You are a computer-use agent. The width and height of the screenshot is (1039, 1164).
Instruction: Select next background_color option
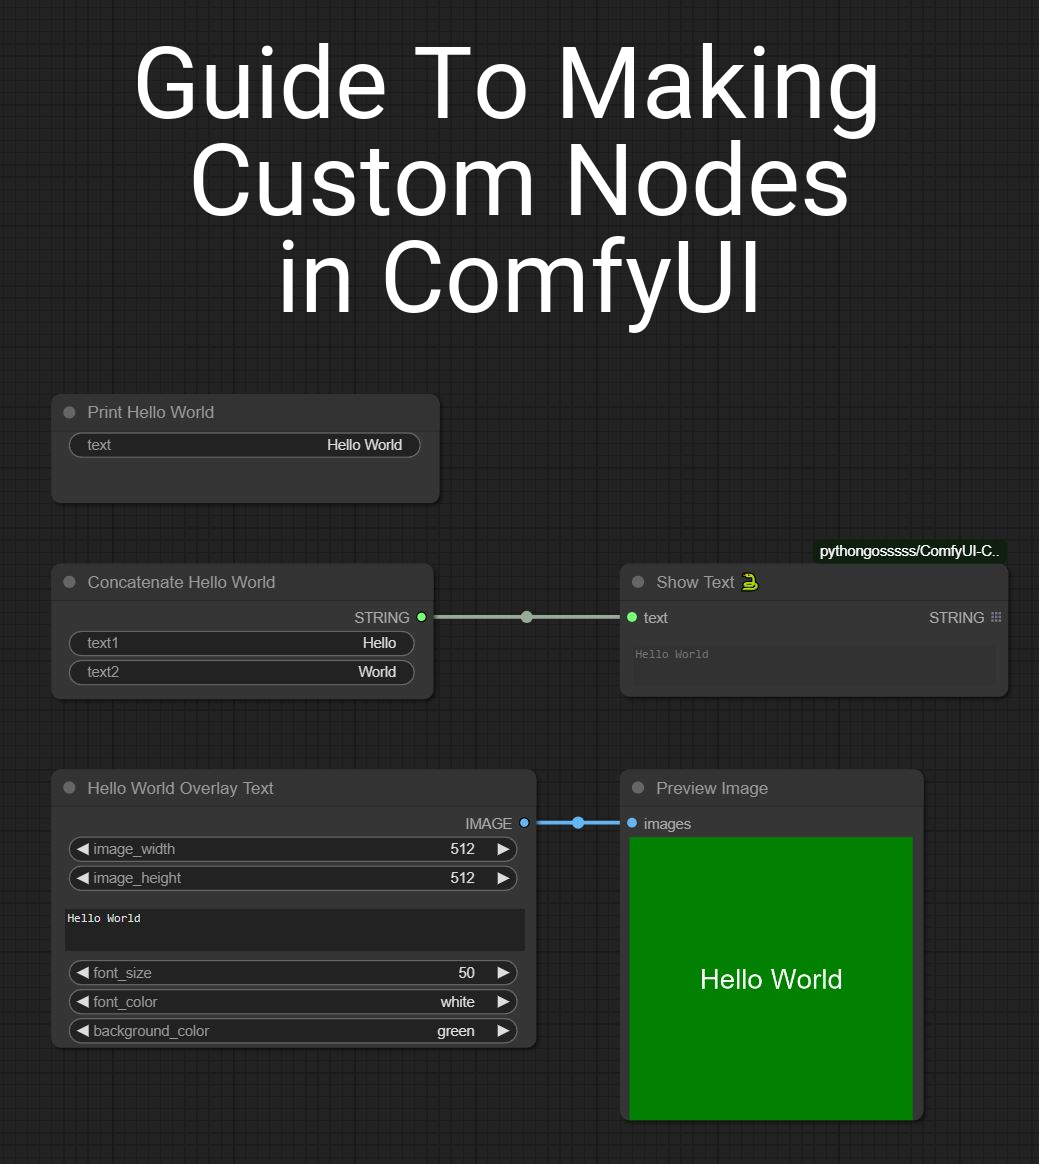tap(503, 1030)
